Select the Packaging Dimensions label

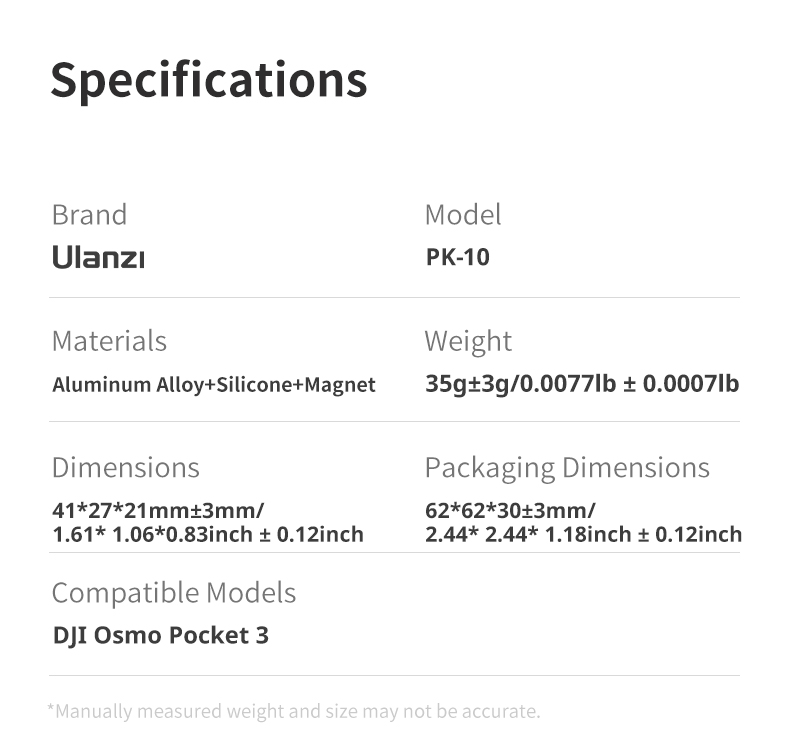pos(567,467)
